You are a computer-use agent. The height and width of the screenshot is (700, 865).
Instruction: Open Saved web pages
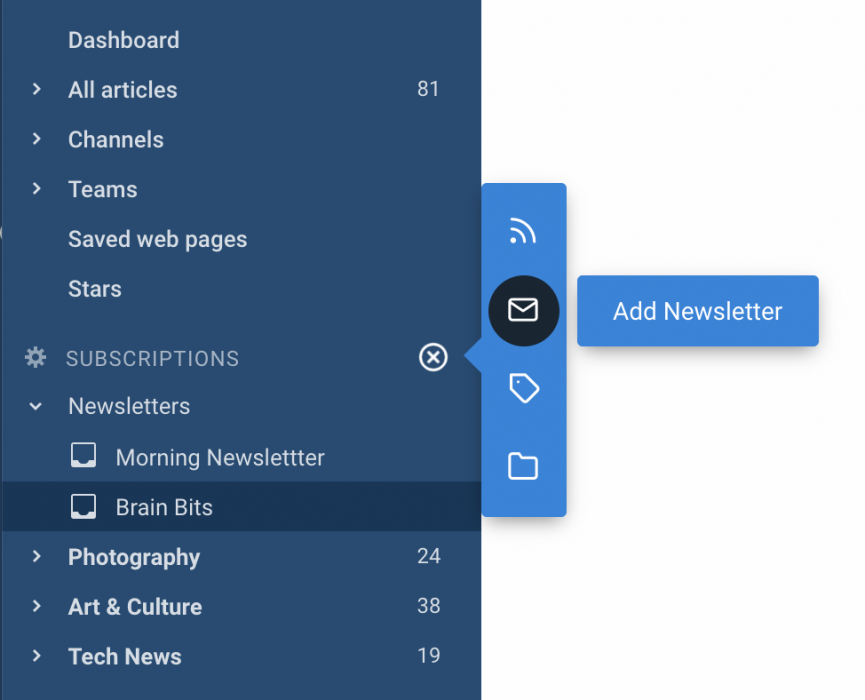point(157,239)
